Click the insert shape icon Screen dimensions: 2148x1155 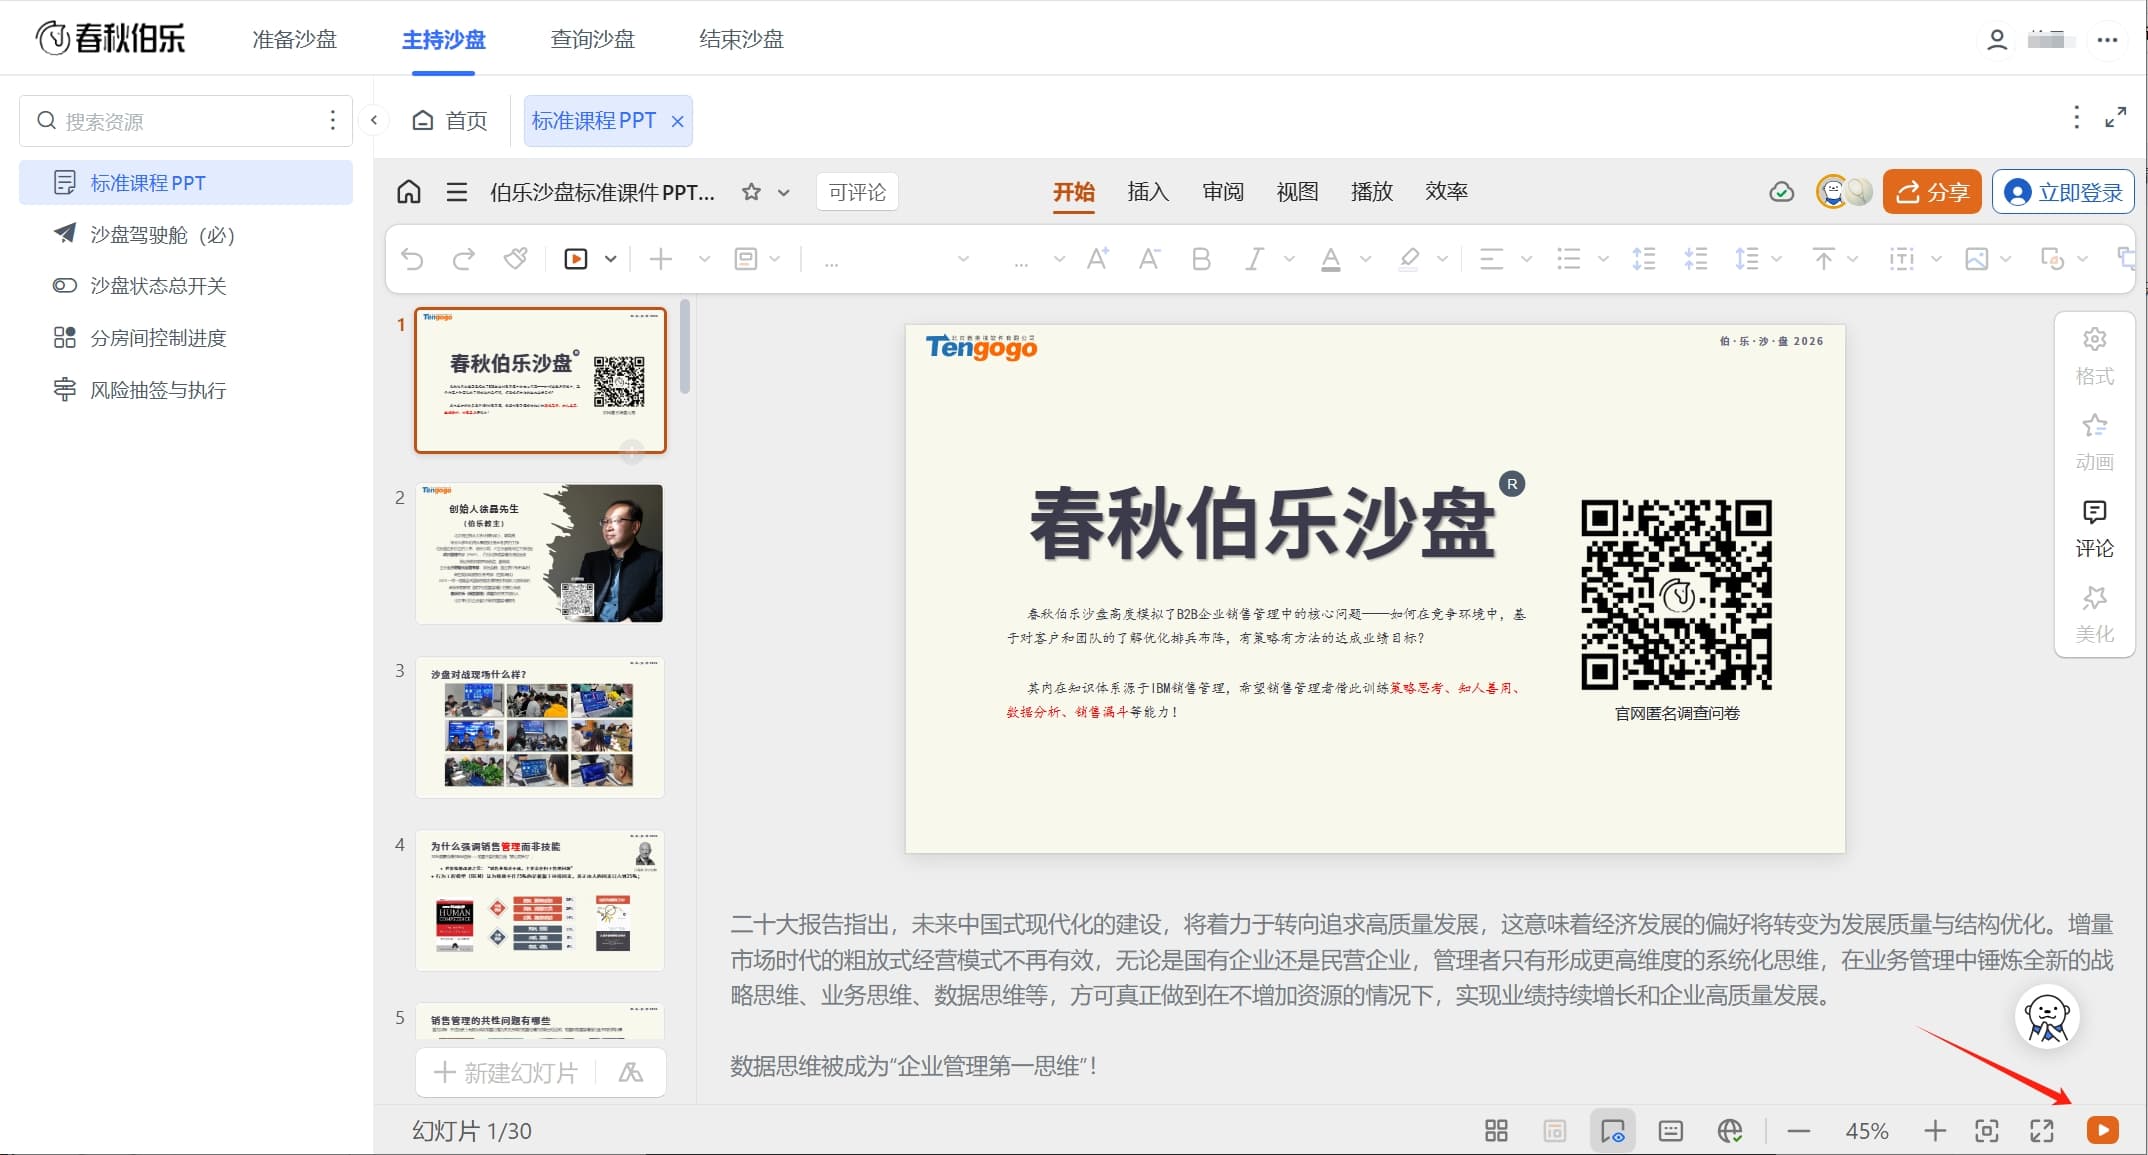[2052, 259]
